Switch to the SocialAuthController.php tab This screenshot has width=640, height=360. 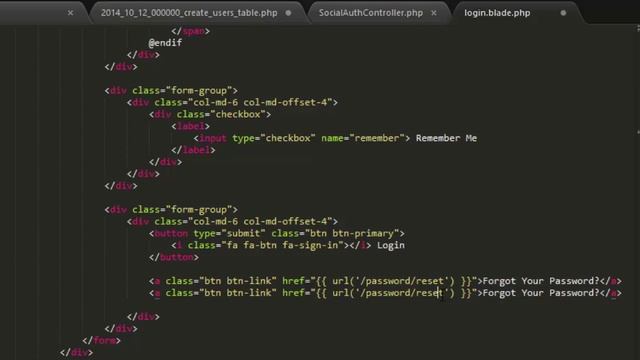[x=371, y=13]
